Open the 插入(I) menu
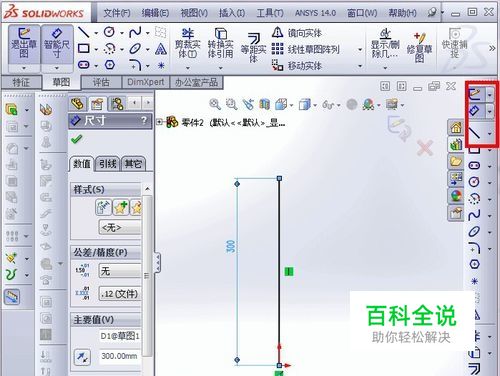Viewport: 500px width, 376px height. (x=232, y=13)
